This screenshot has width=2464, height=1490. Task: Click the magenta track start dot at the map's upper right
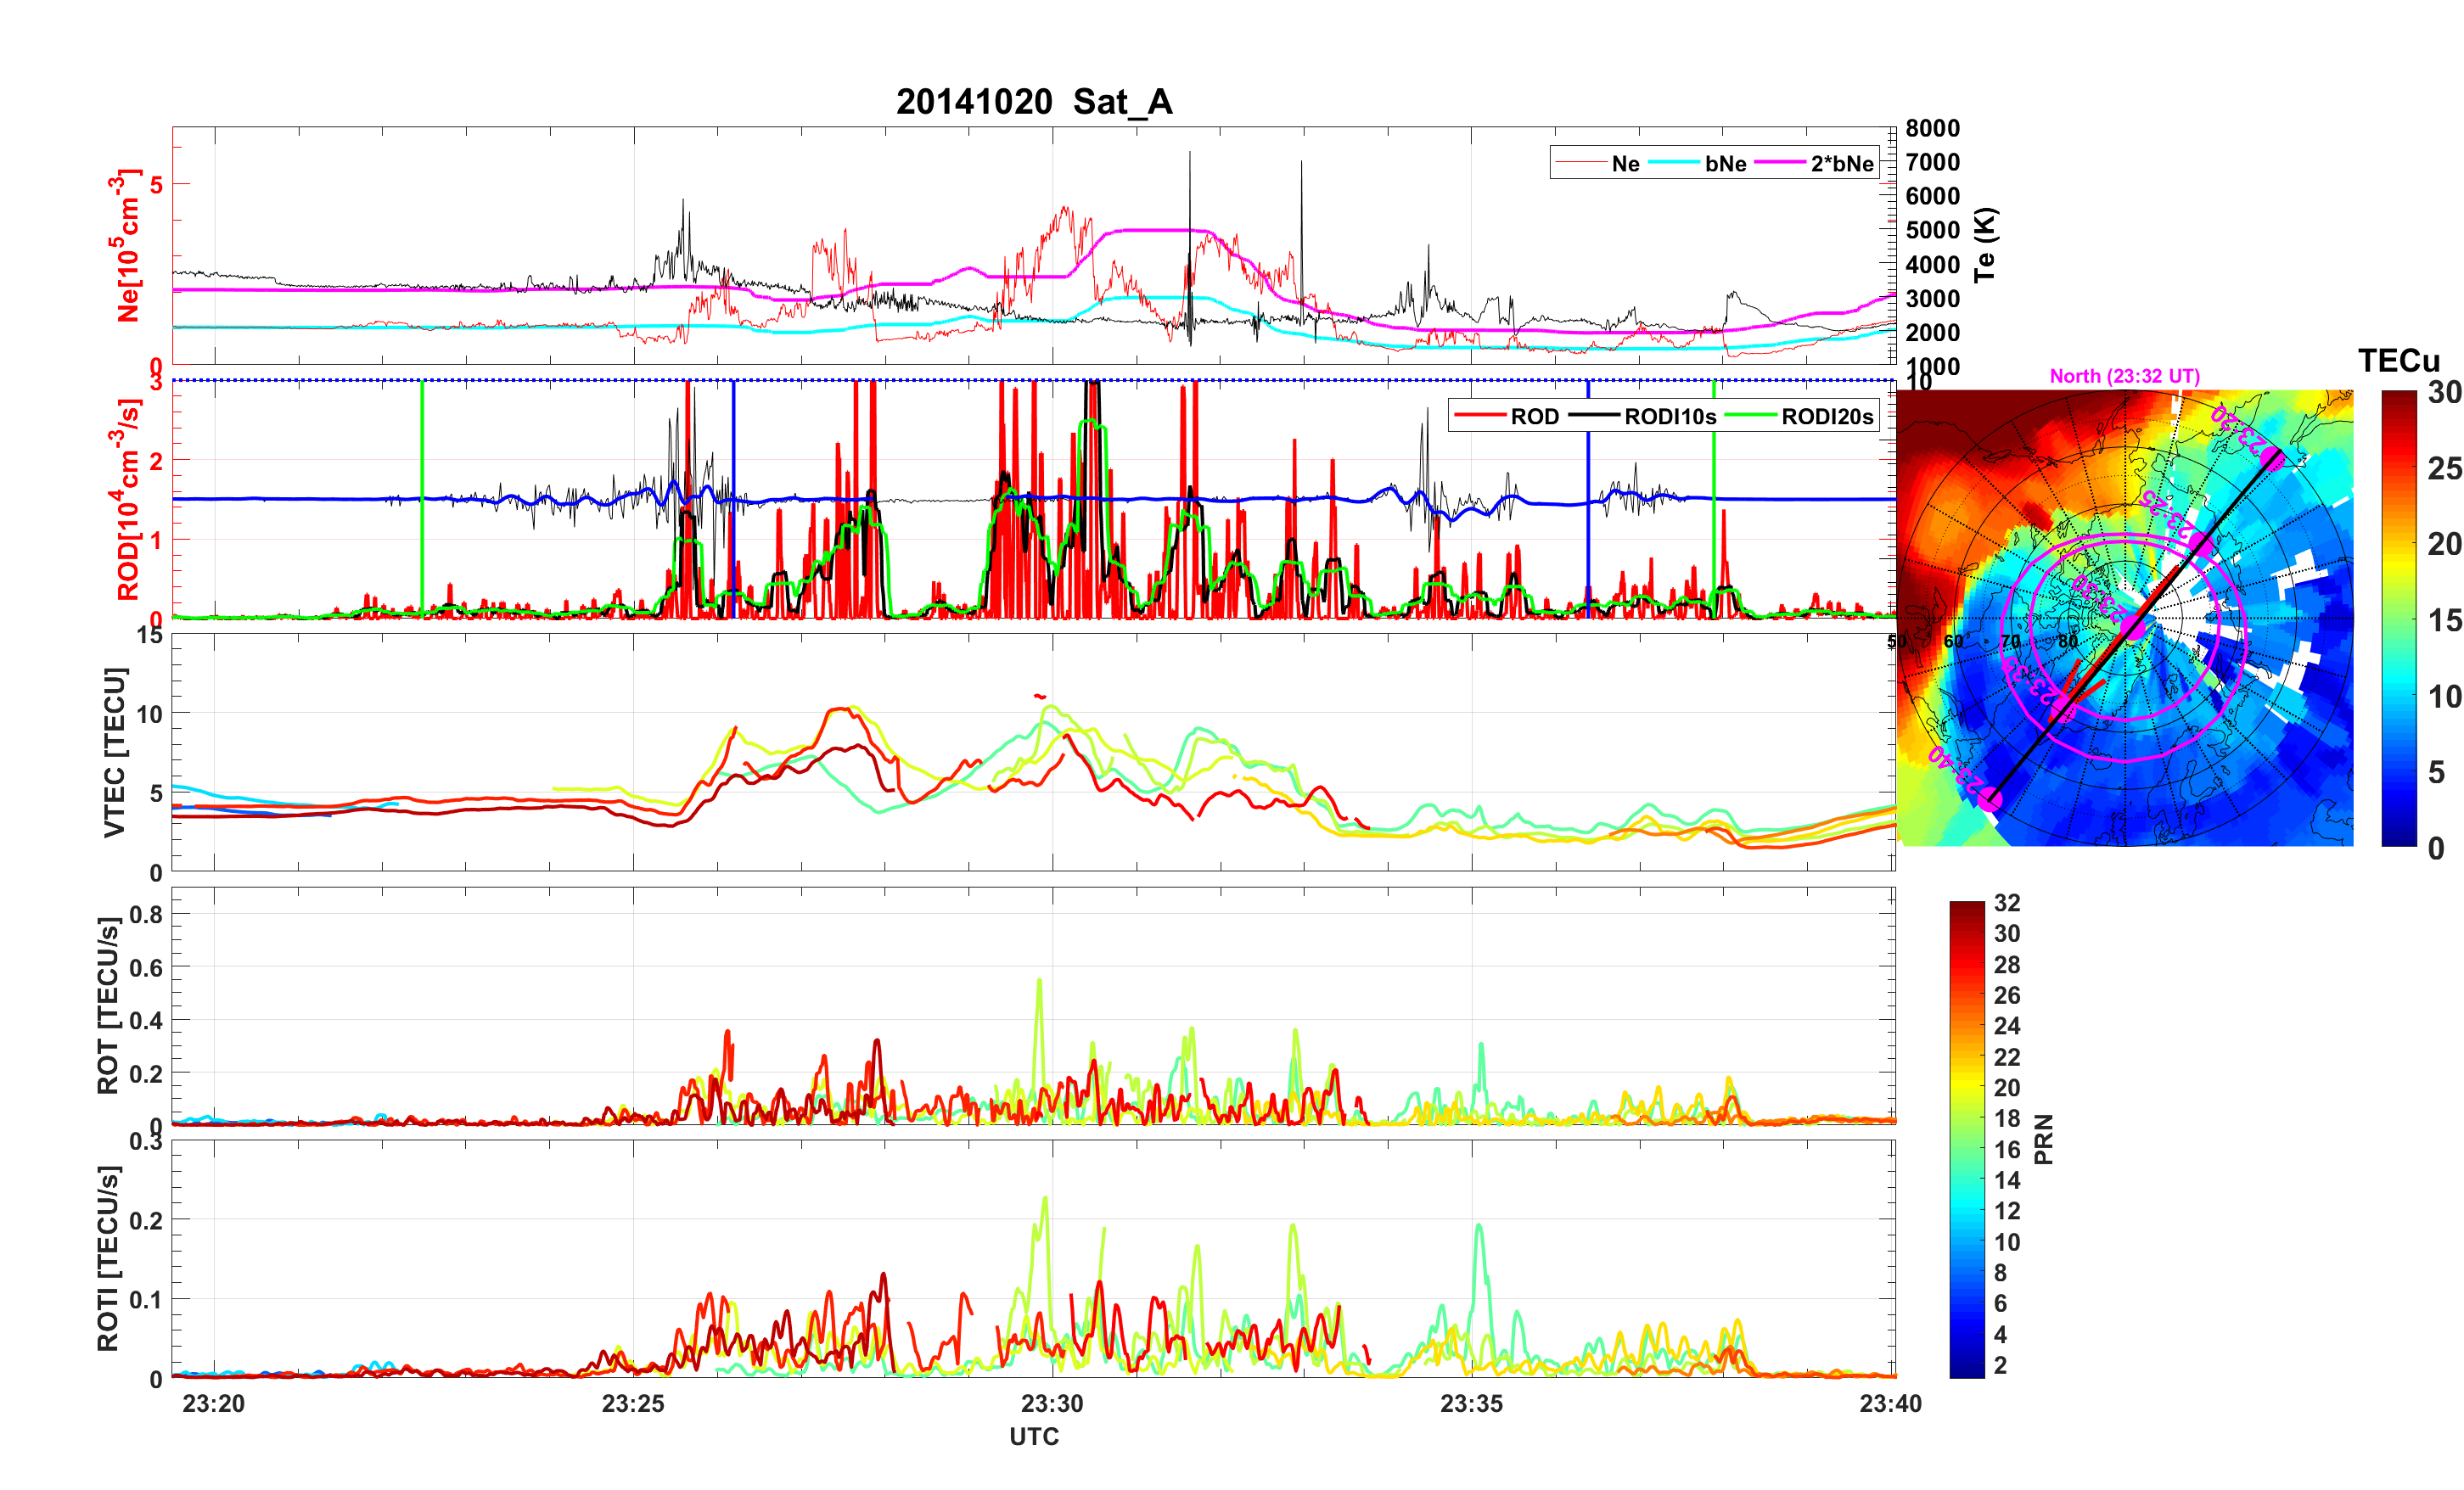(2271, 459)
